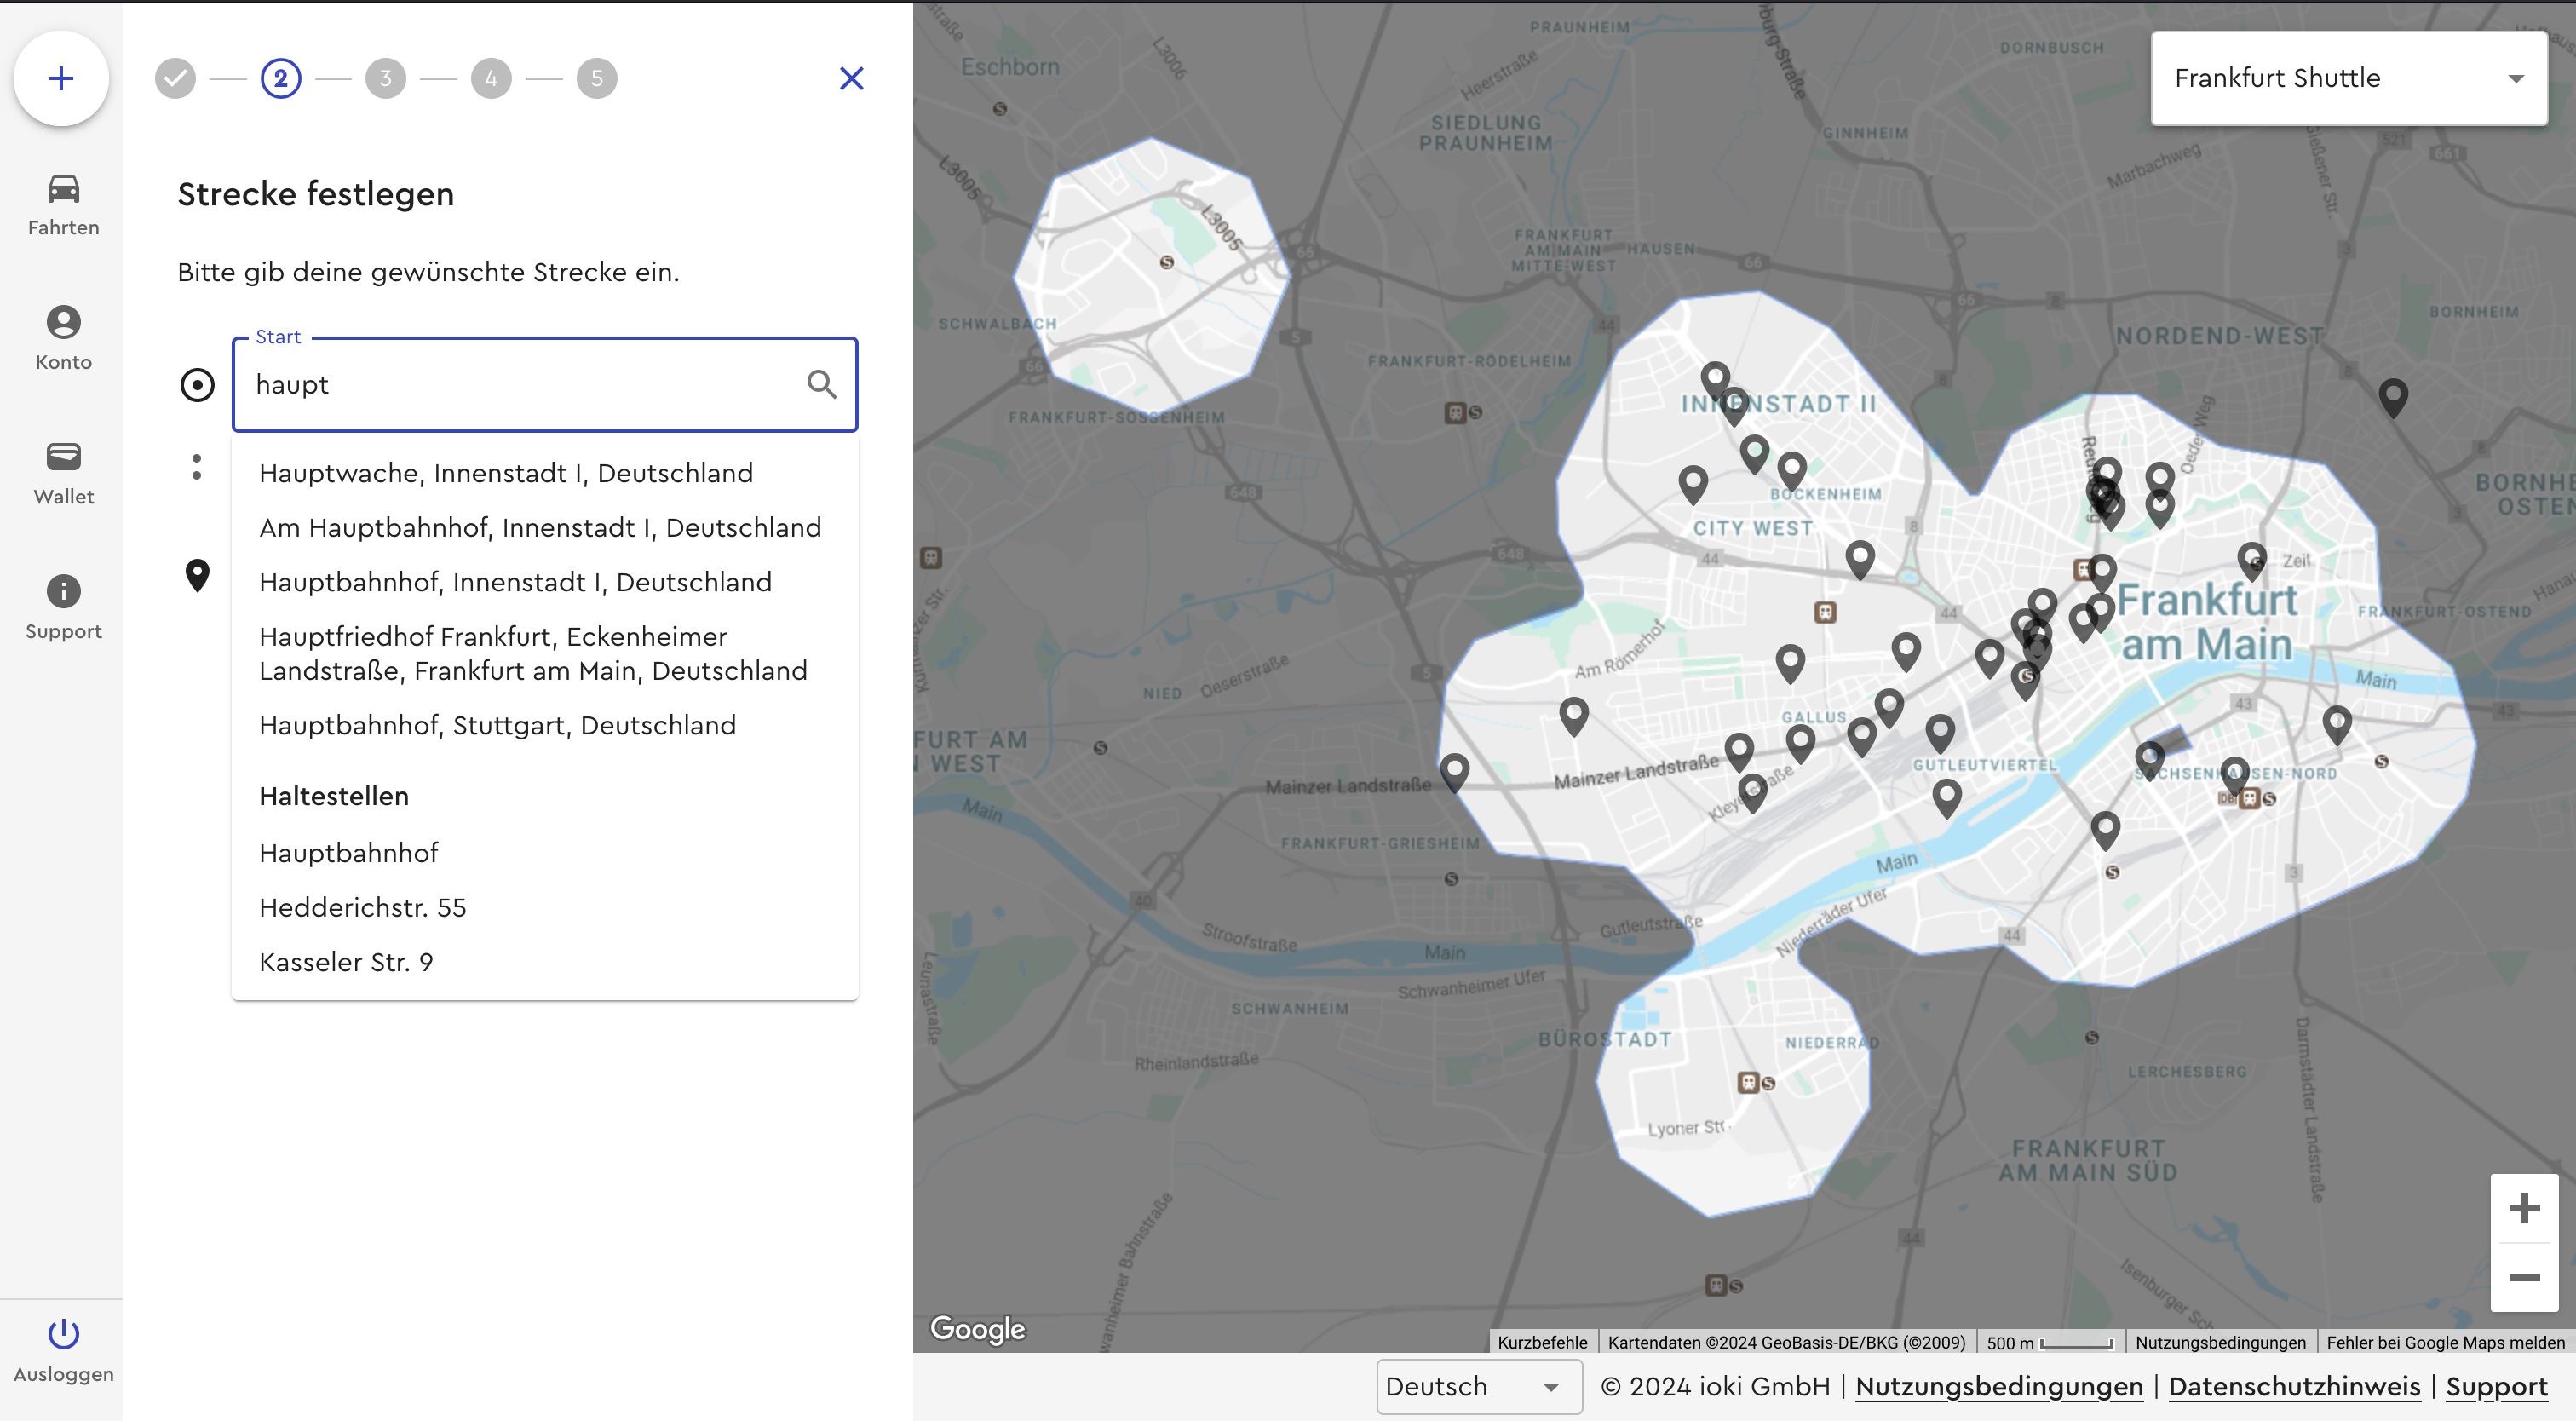Choose Hauptwache, Innenstadt I suggestion
2576x1421 pixels.
click(545, 473)
